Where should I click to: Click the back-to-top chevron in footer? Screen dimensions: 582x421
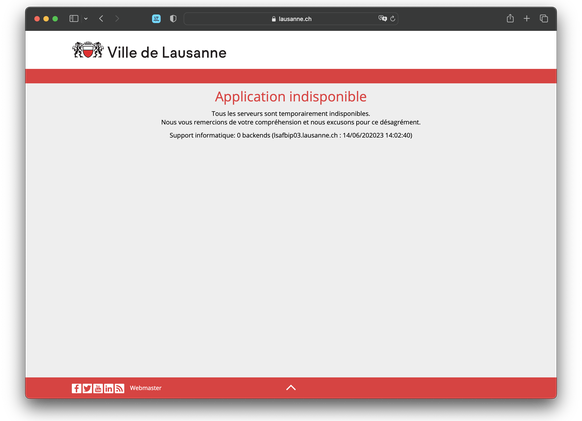(291, 388)
